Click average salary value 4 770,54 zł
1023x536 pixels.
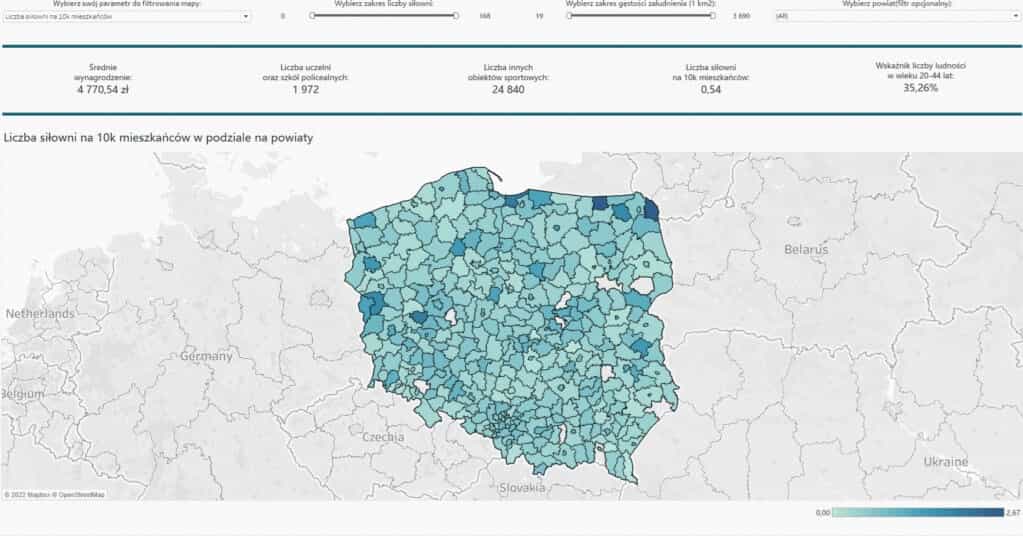point(102,90)
